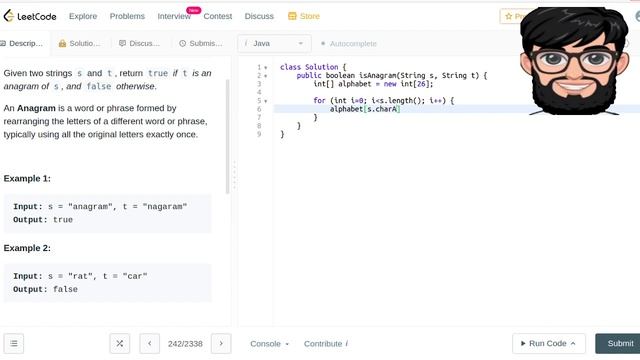Switch to the Discuss tab in problem panel
The image size is (640, 360).
click(139, 43)
